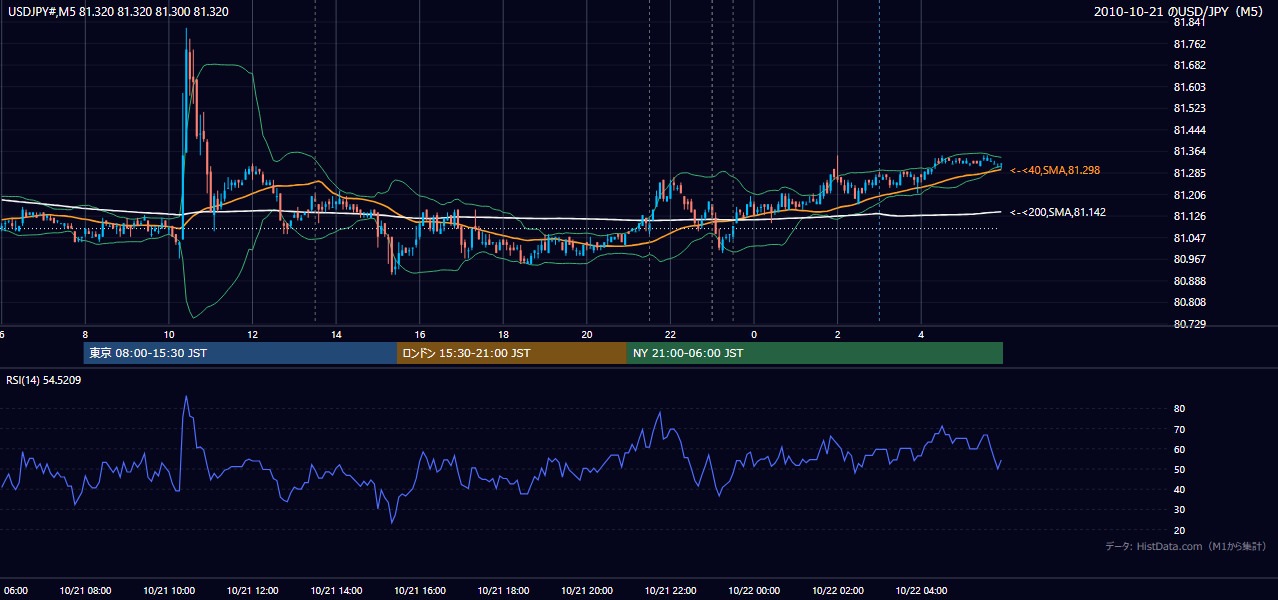Click price level 80.729 on the axis
Viewport: 1278px width, 600px height.
[1190, 324]
